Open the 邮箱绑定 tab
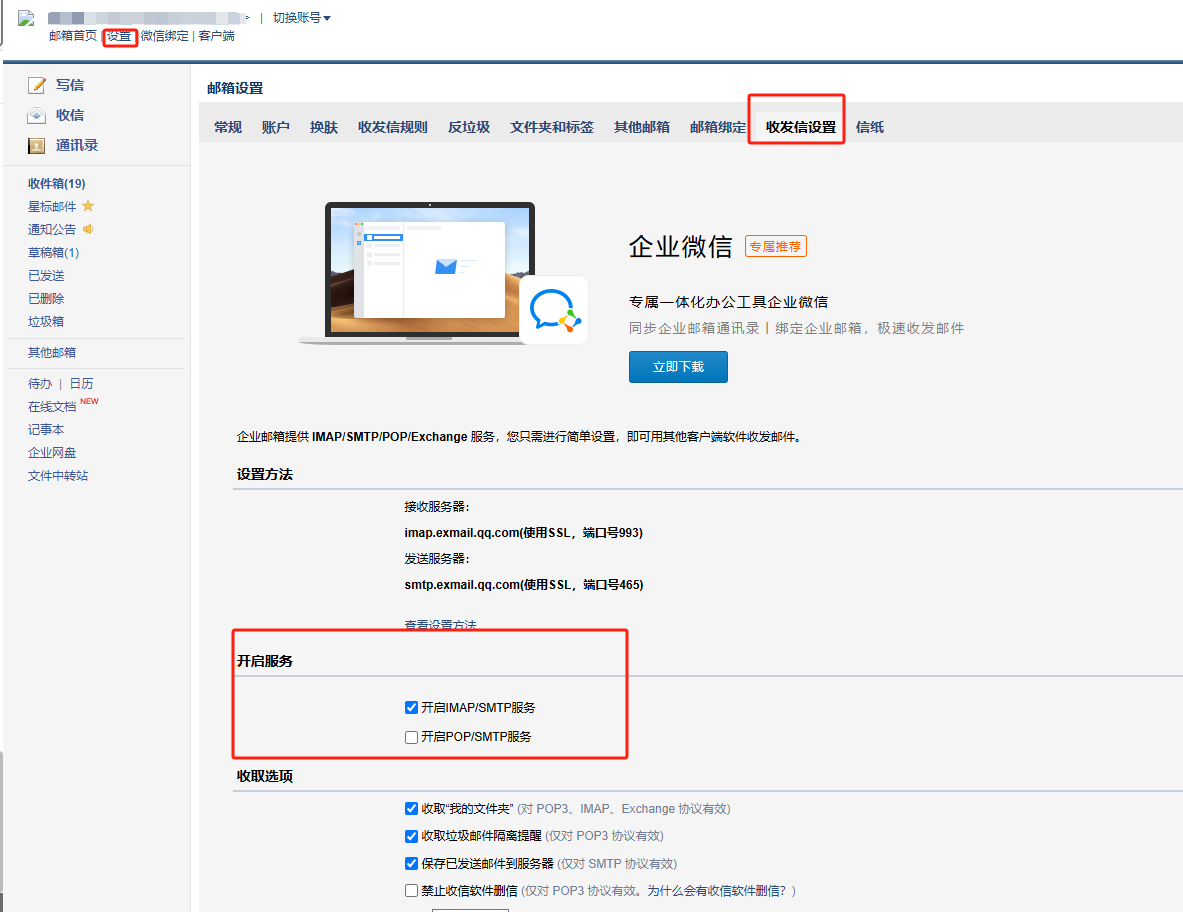This screenshot has height=912, width=1183. (717, 127)
